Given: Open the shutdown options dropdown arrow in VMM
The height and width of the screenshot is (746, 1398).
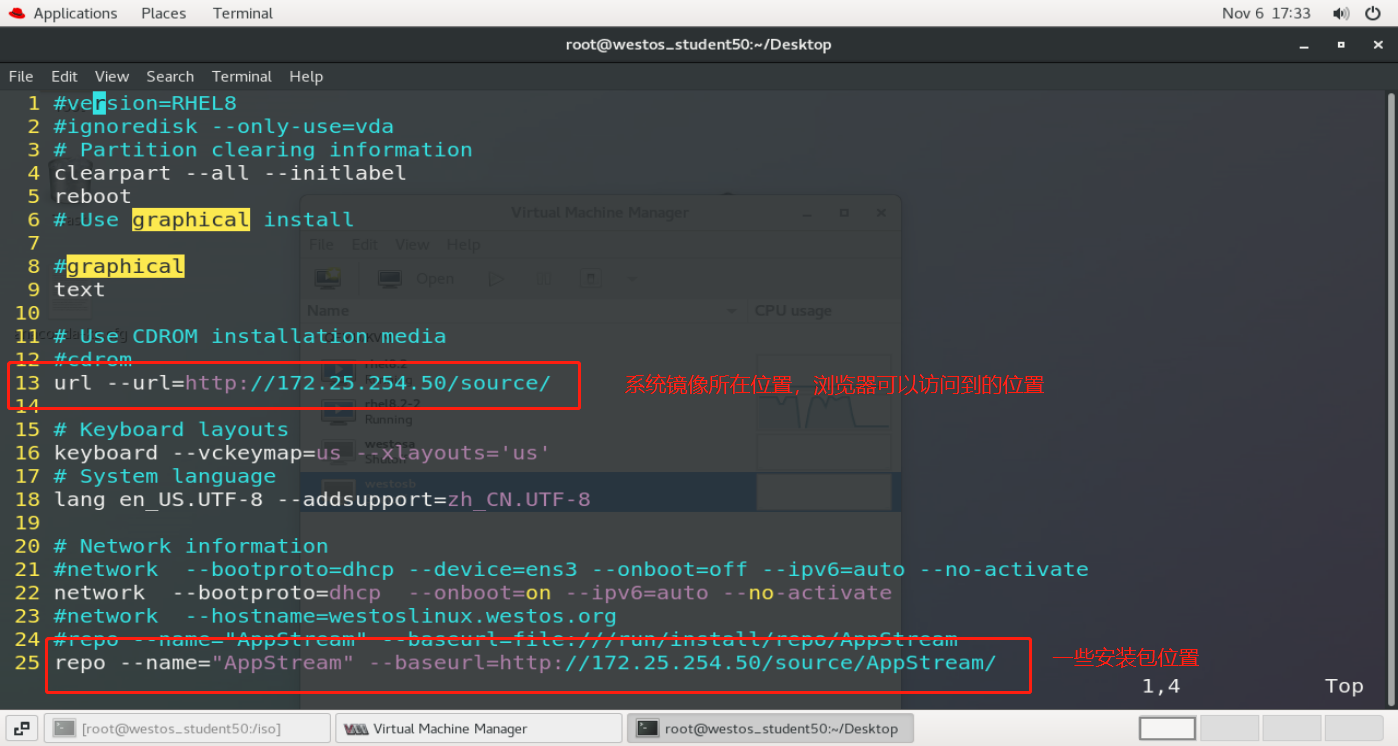Looking at the screenshot, I should pyautogui.click(x=631, y=278).
